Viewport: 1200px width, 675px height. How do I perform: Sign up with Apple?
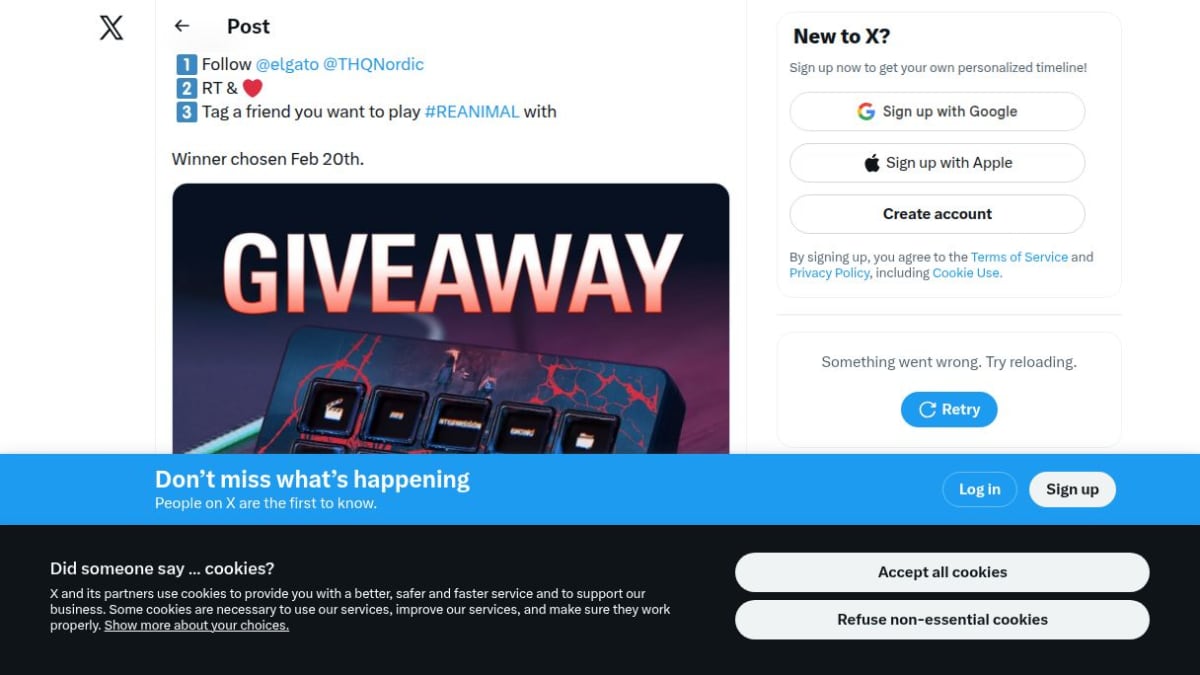point(937,163)
